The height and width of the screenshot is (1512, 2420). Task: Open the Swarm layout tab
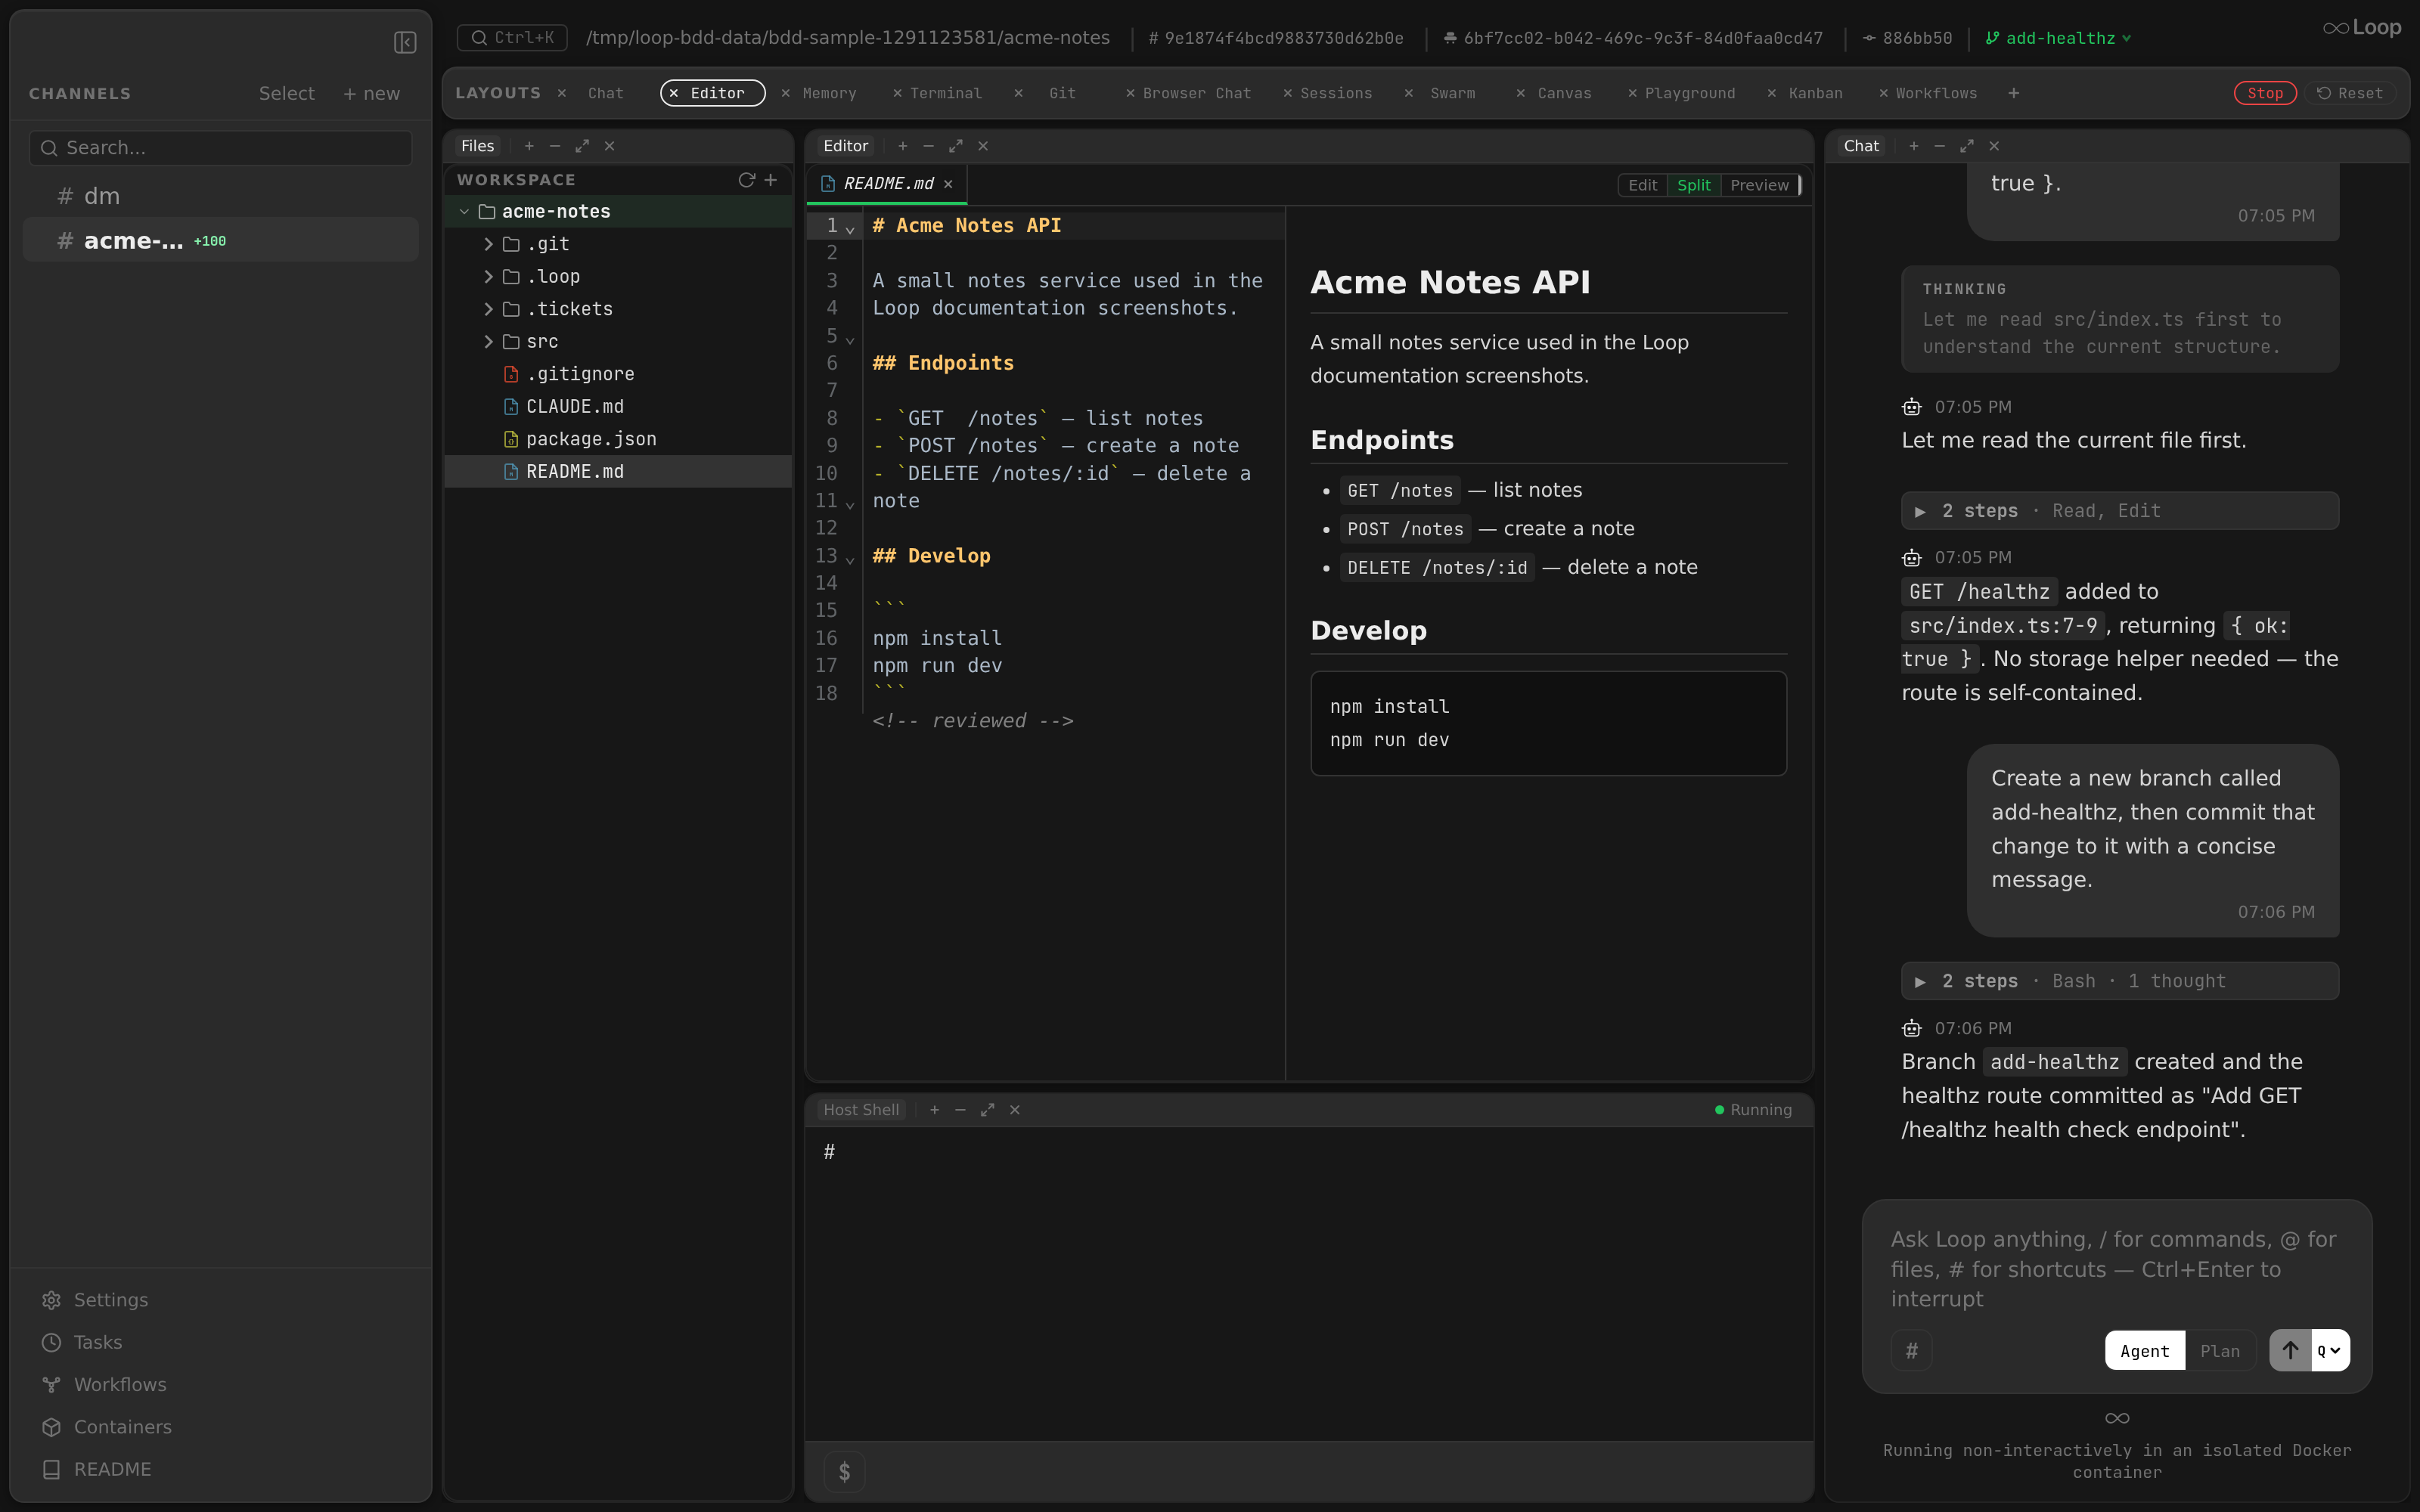pos(1452,93)
